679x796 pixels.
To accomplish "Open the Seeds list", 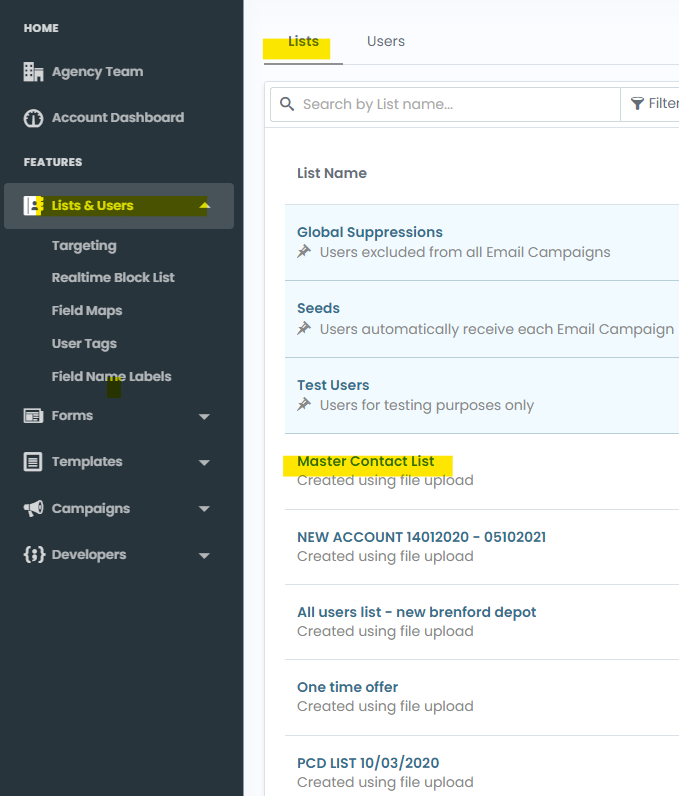I will click(318, 308).
